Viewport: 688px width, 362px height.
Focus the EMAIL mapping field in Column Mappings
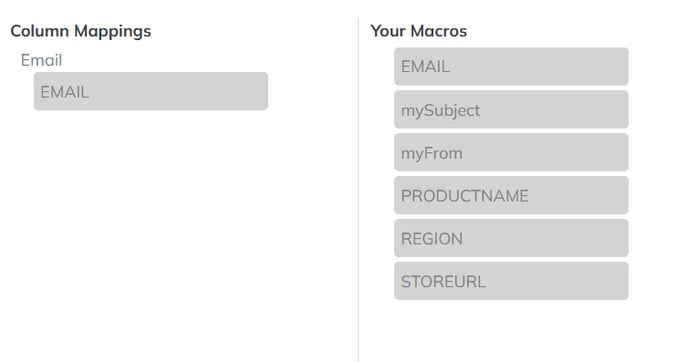(x=151, y=91)
